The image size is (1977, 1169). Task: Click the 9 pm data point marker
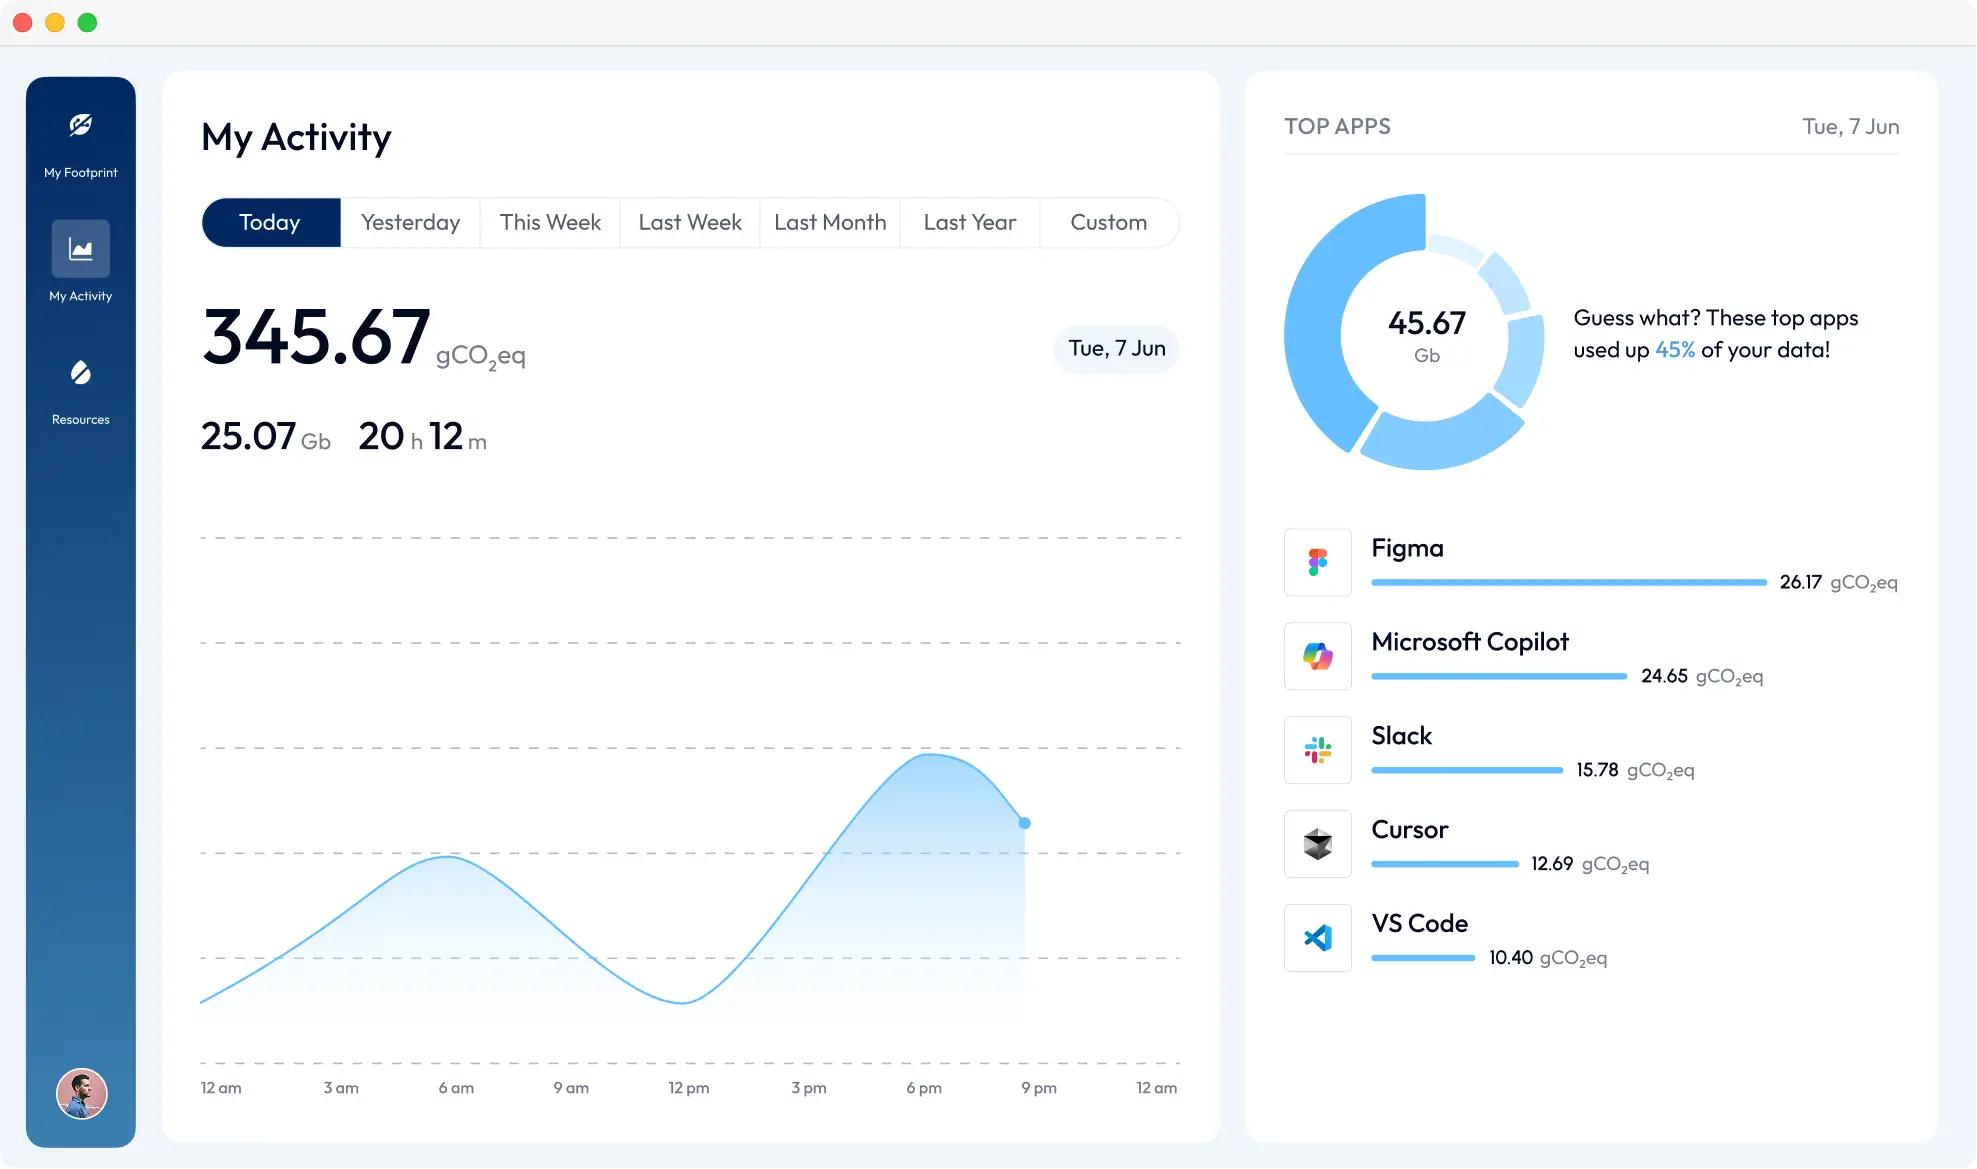[1024, 822]
